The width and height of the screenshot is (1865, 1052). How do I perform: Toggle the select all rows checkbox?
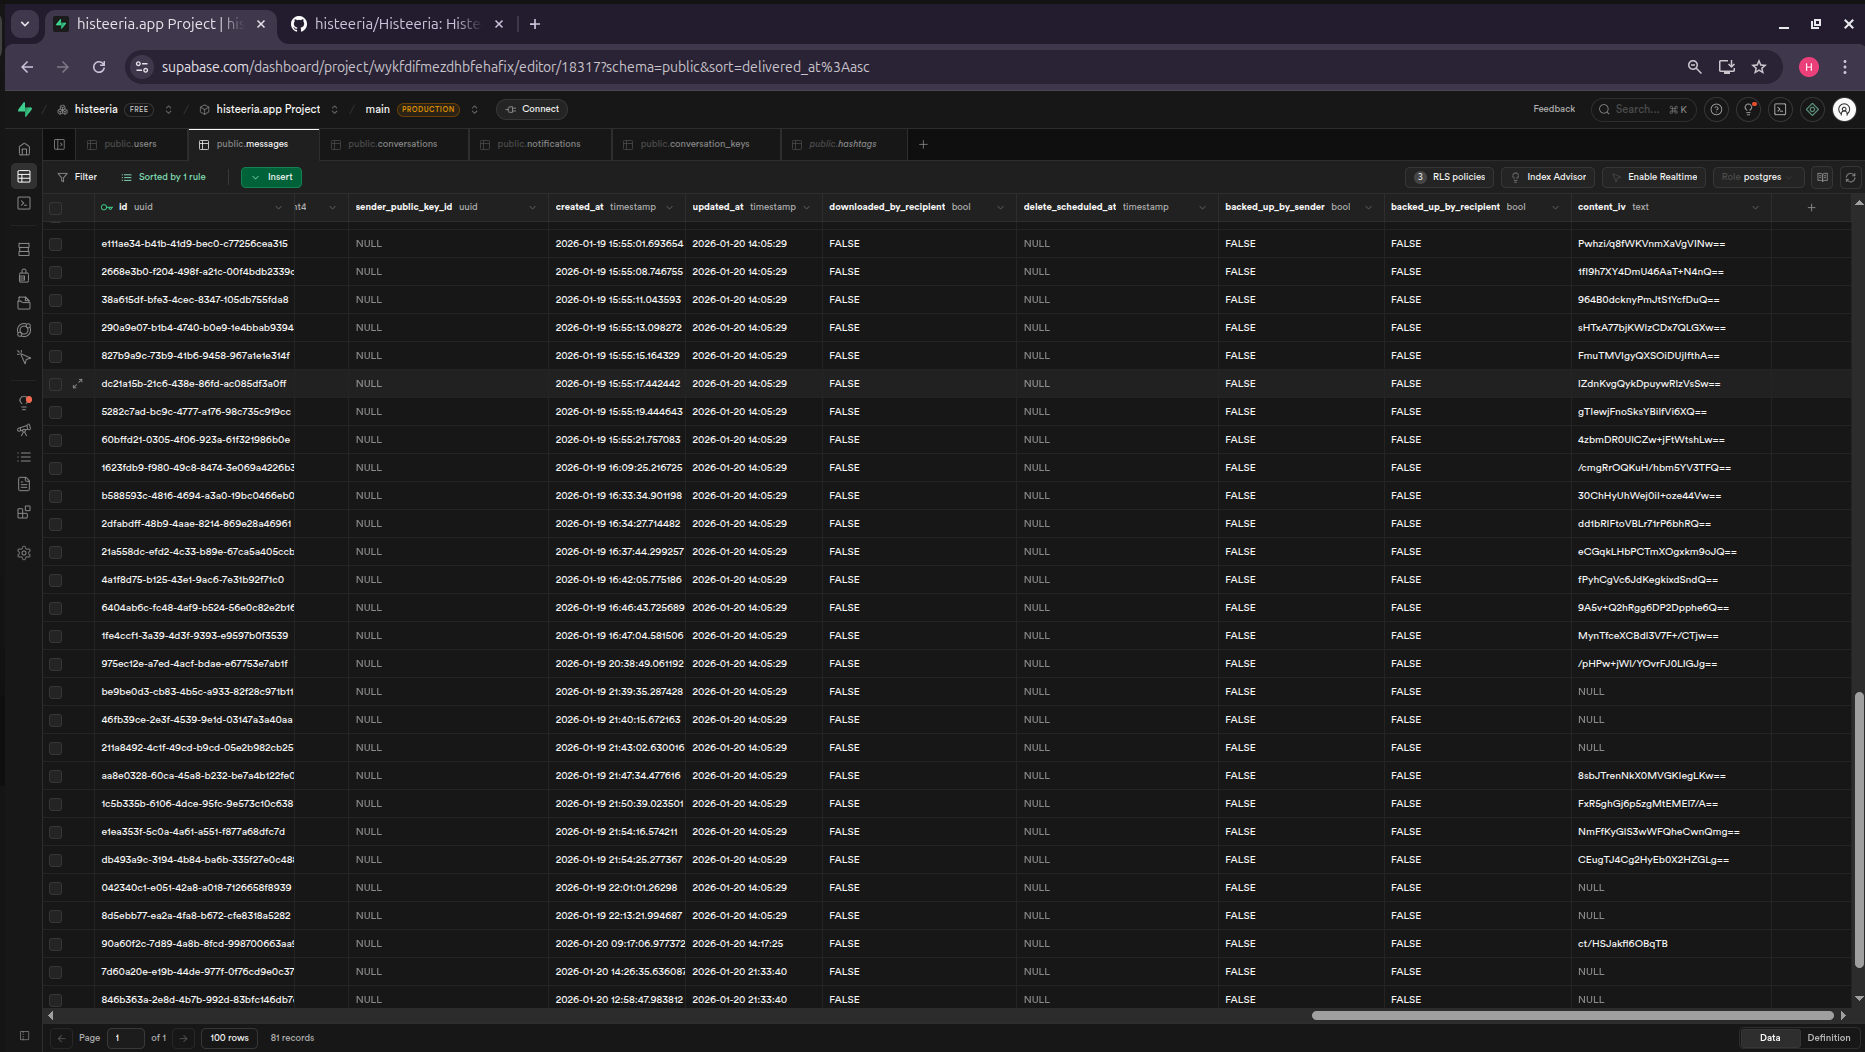click(56, 208)
